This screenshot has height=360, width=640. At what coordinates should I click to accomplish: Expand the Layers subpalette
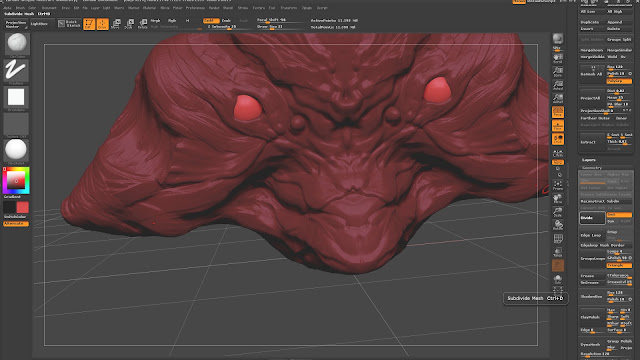pyautogui.click(x=589, y=160)
